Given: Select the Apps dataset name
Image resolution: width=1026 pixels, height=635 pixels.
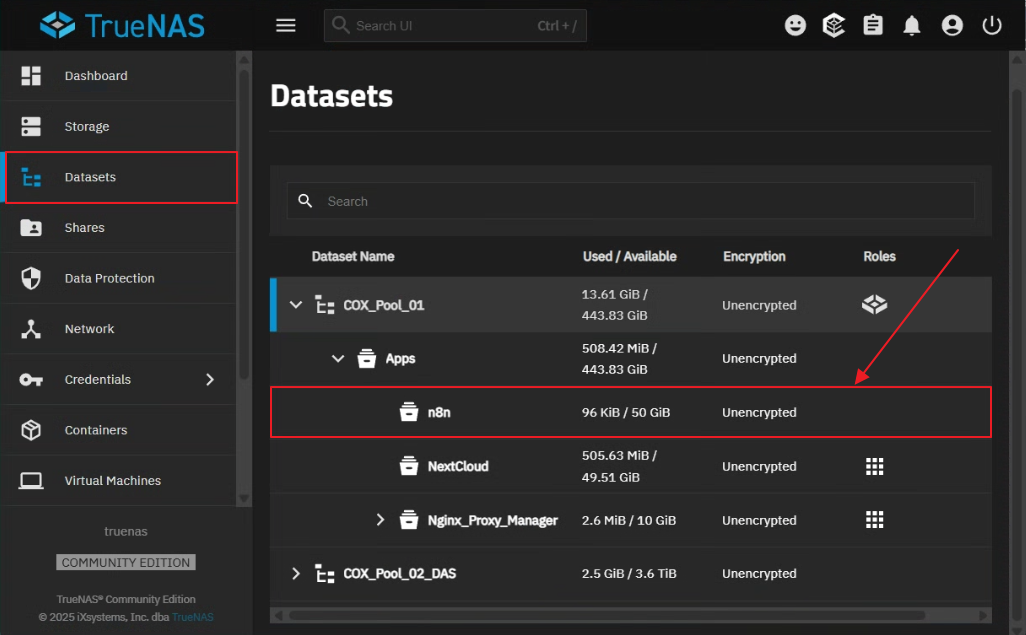Looking at the screenshot, I should (400, 358).
